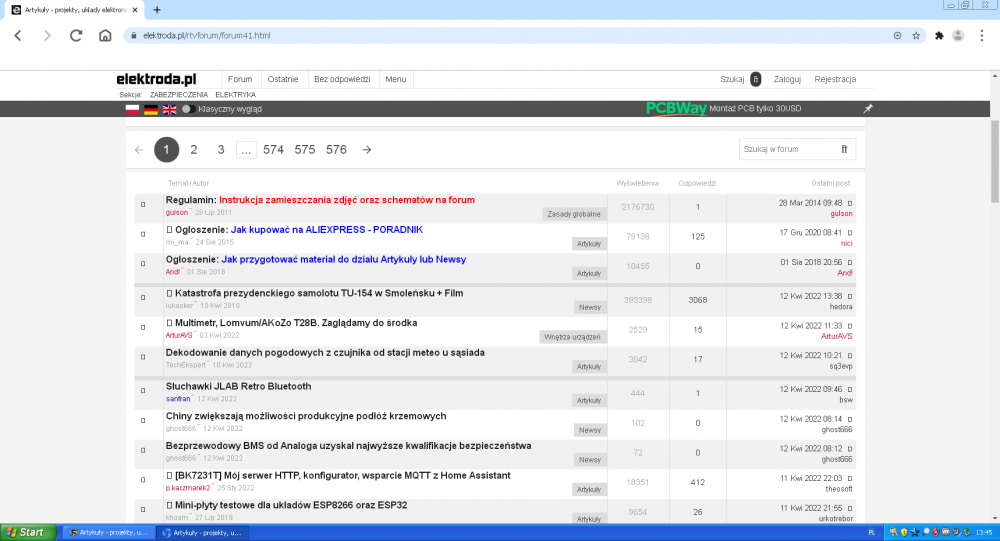Open the Ostatnie tab in navigation
This screenshot has width=1000, height=541.
(x=283, y=79)
